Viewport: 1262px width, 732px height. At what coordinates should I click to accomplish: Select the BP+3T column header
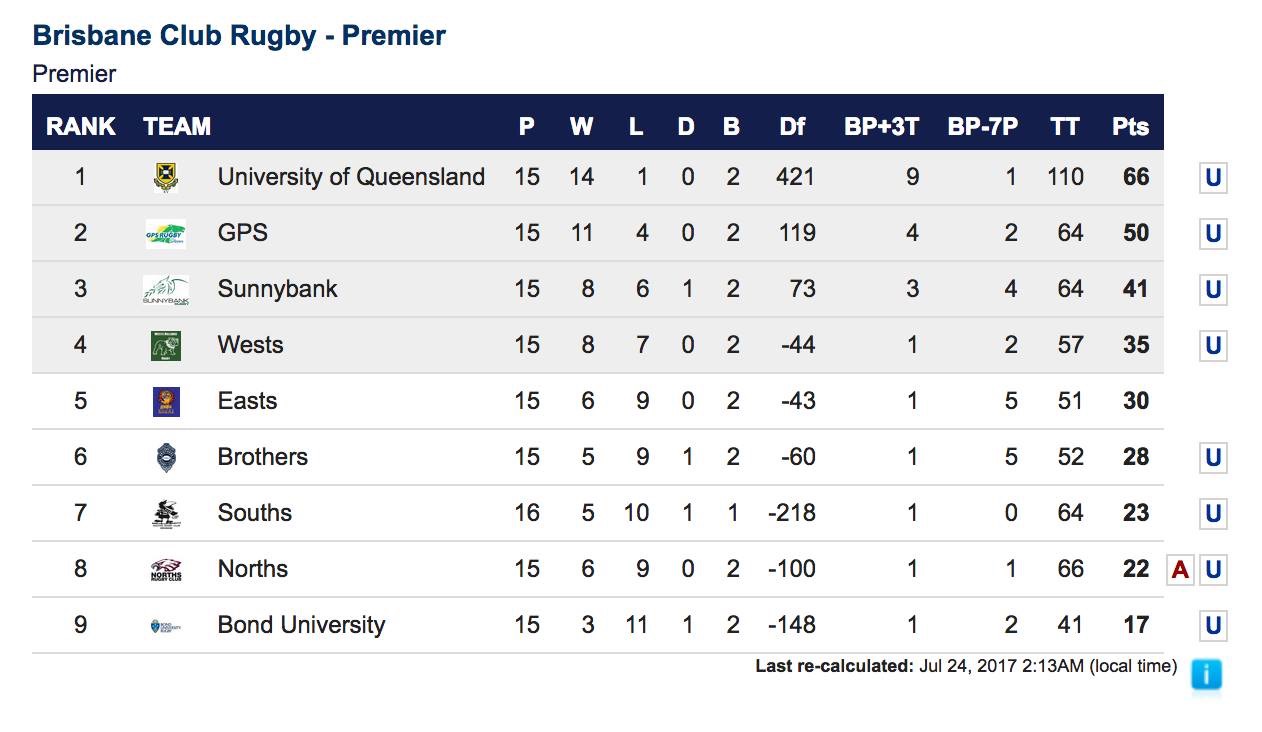click(x=881, y=127)
